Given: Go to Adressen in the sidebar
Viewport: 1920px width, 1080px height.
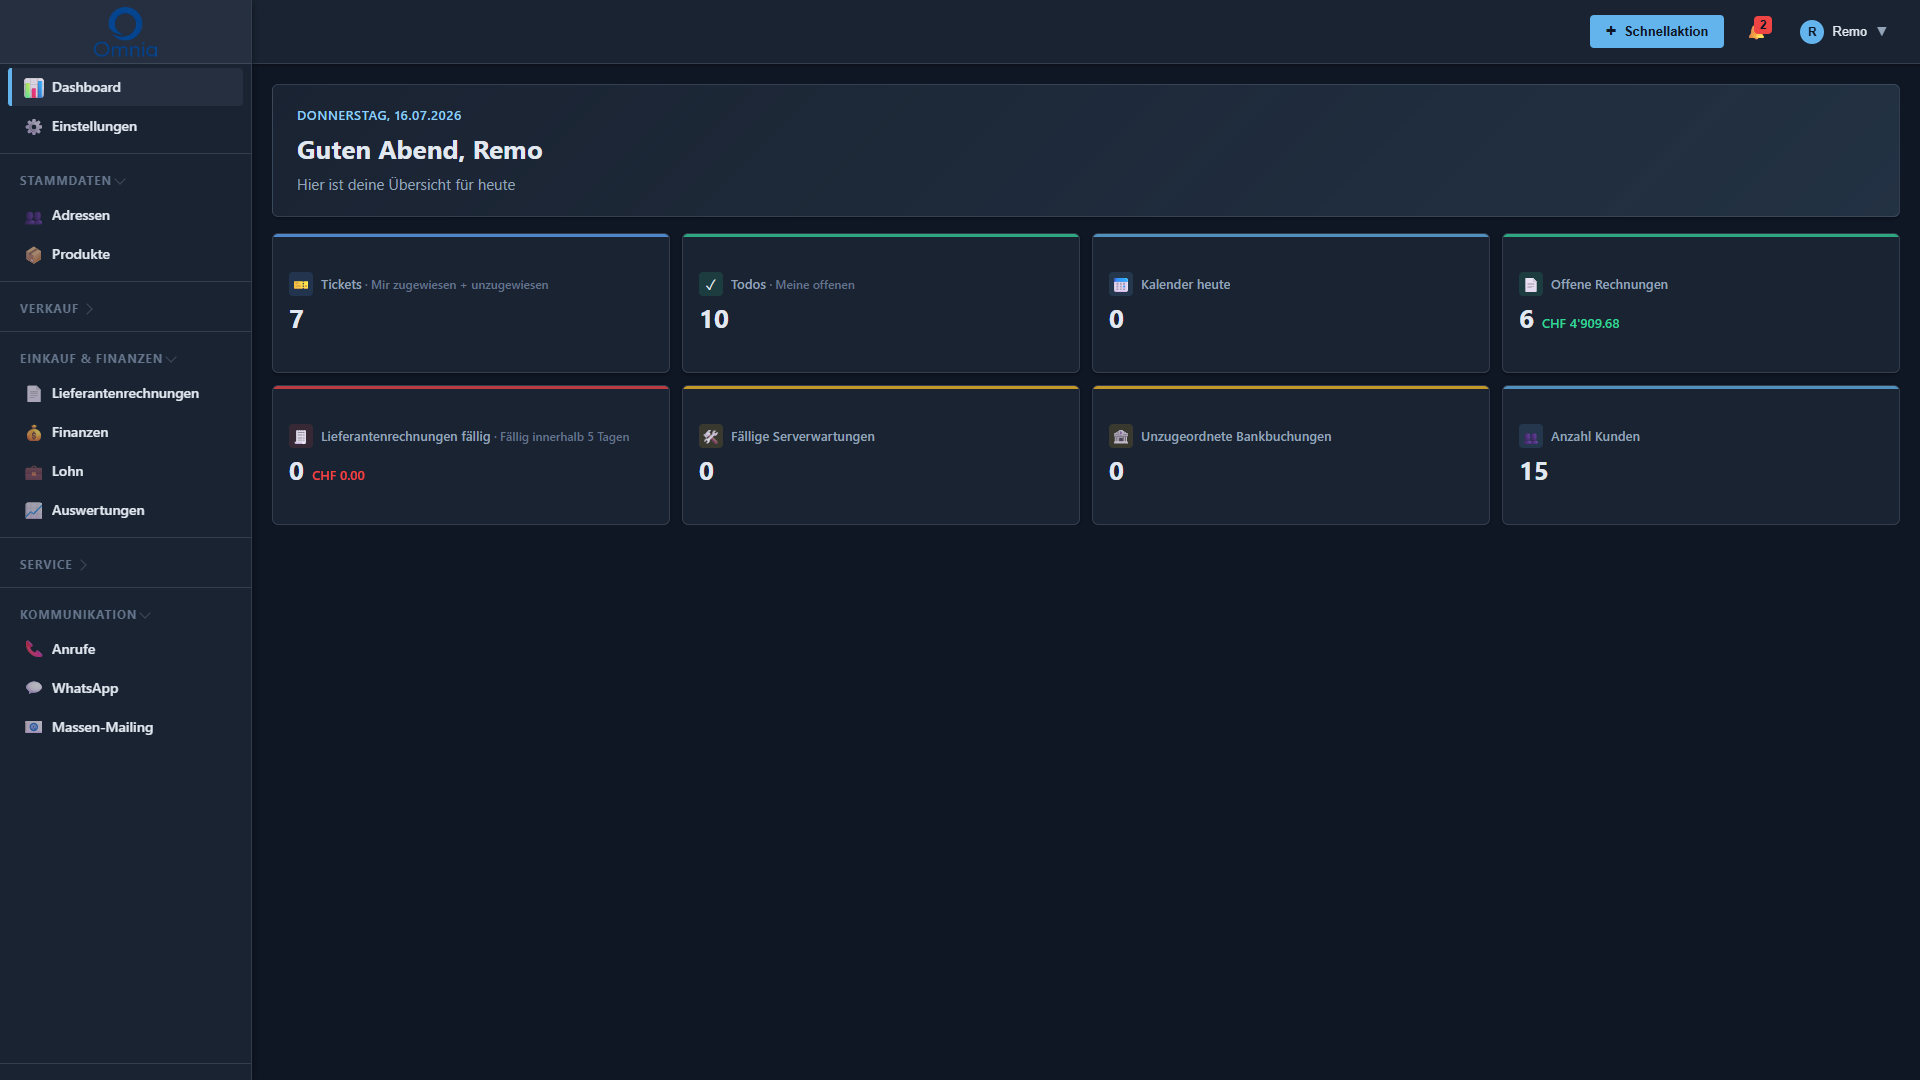Looking at the screenshot, I should coord(126,216).
